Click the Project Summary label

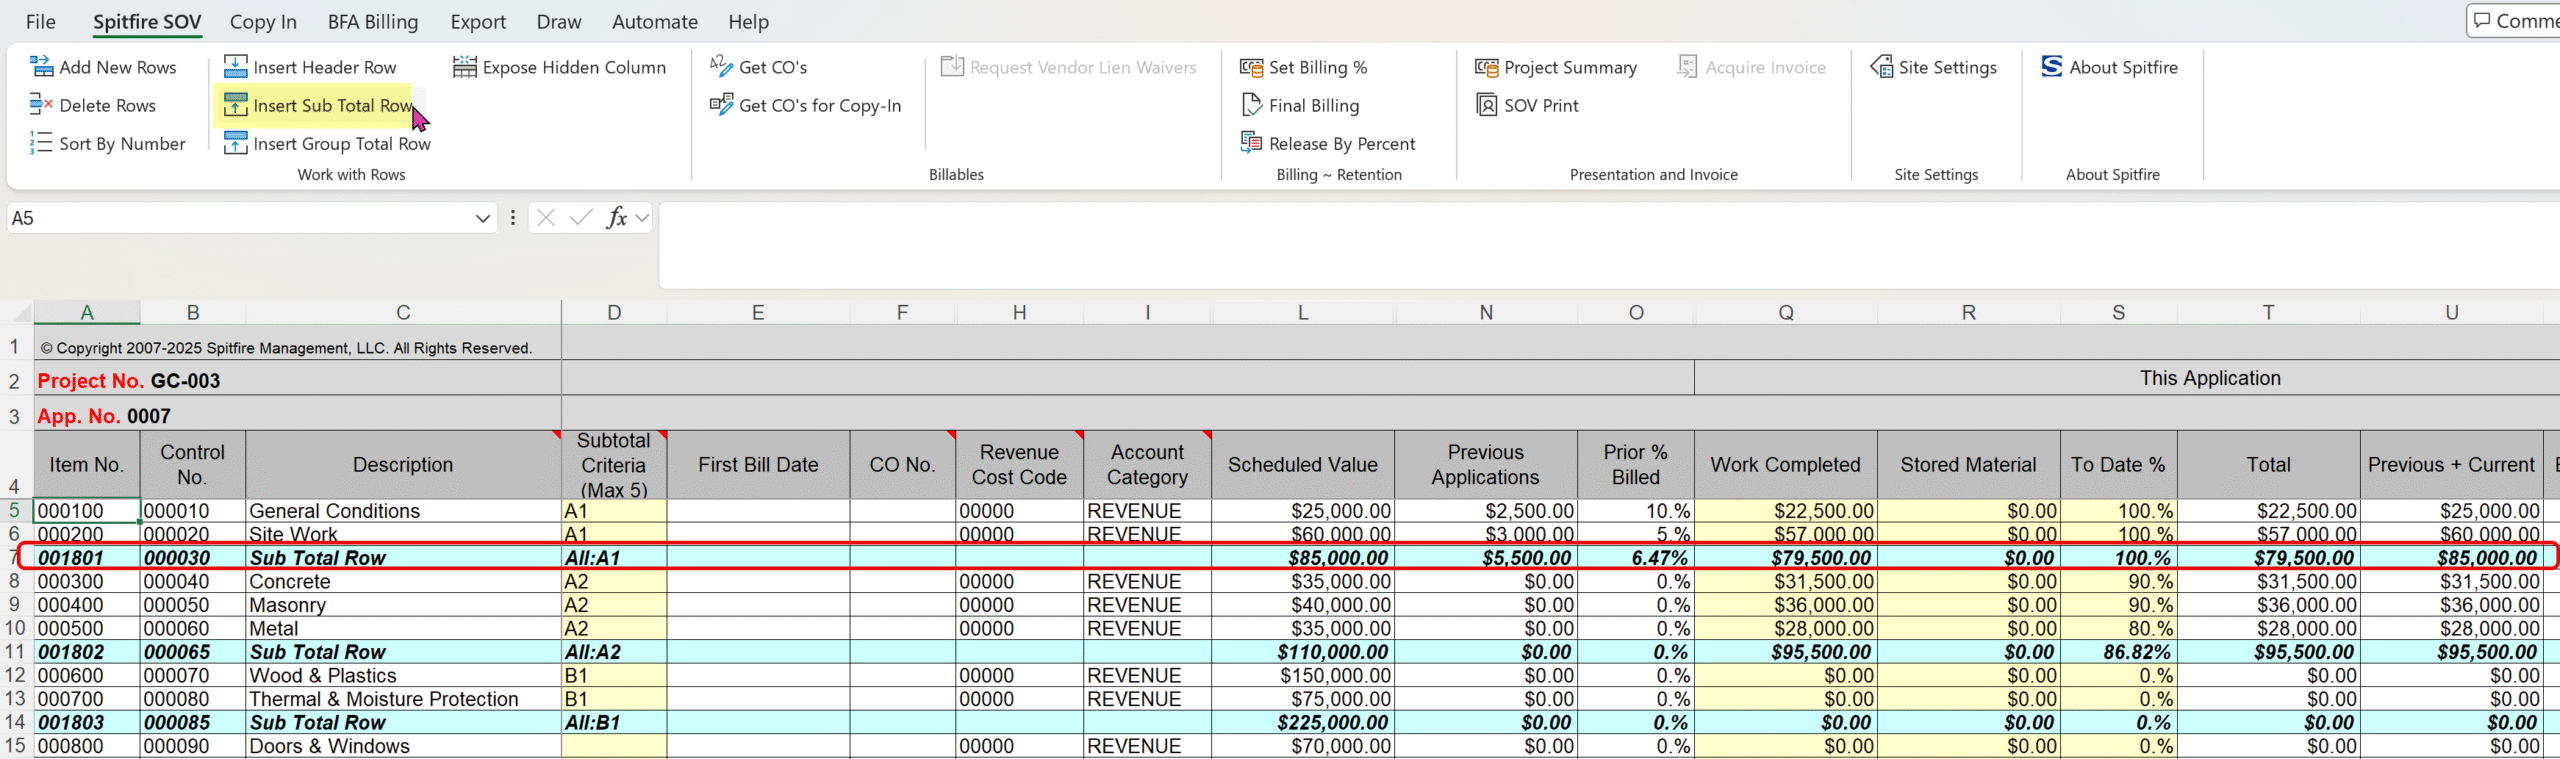click(x=1570, y=67)
